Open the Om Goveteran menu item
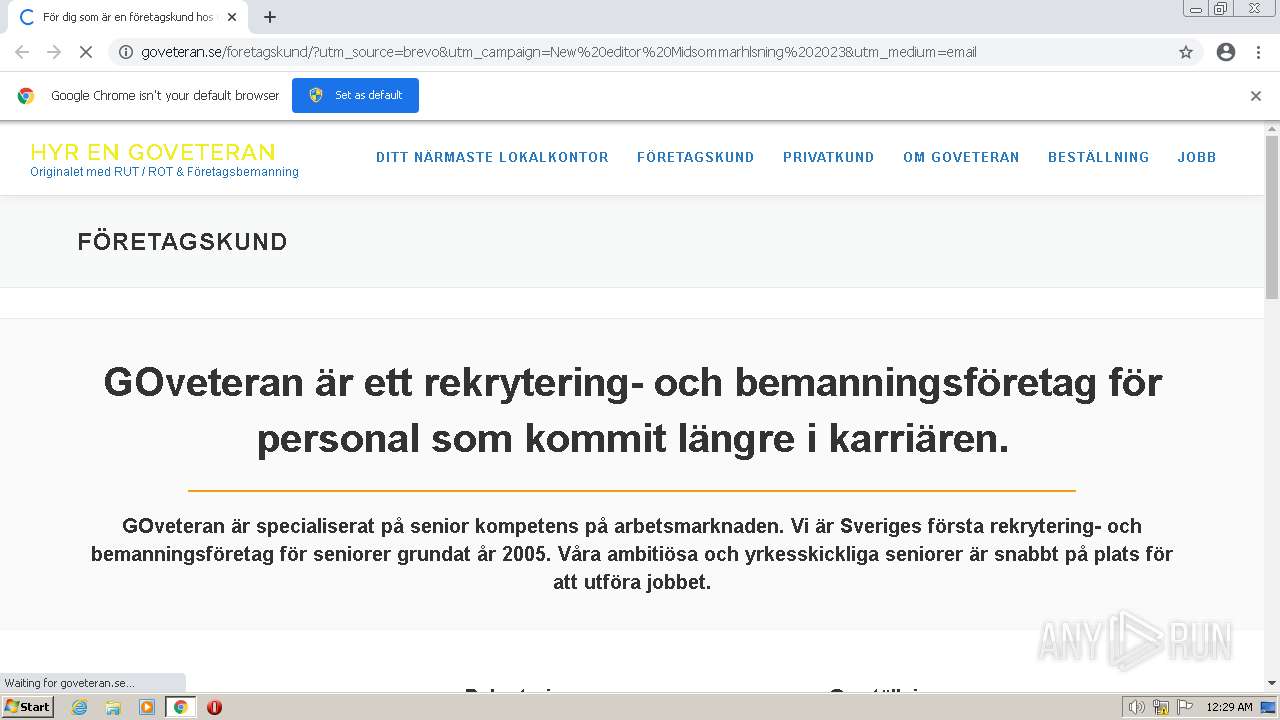The height and width of the screenshot is (720, 1280). pos(961,157)
